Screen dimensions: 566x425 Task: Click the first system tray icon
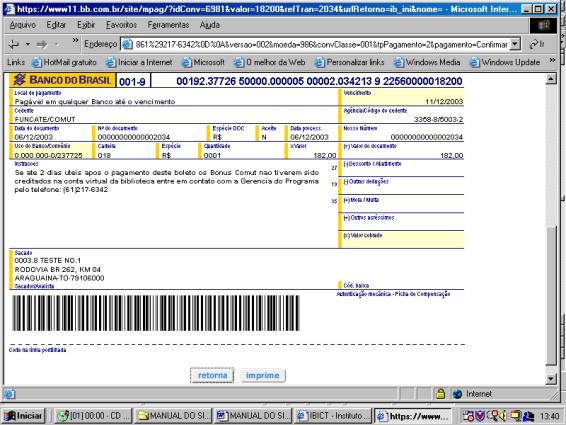click(x=469, y=416)
